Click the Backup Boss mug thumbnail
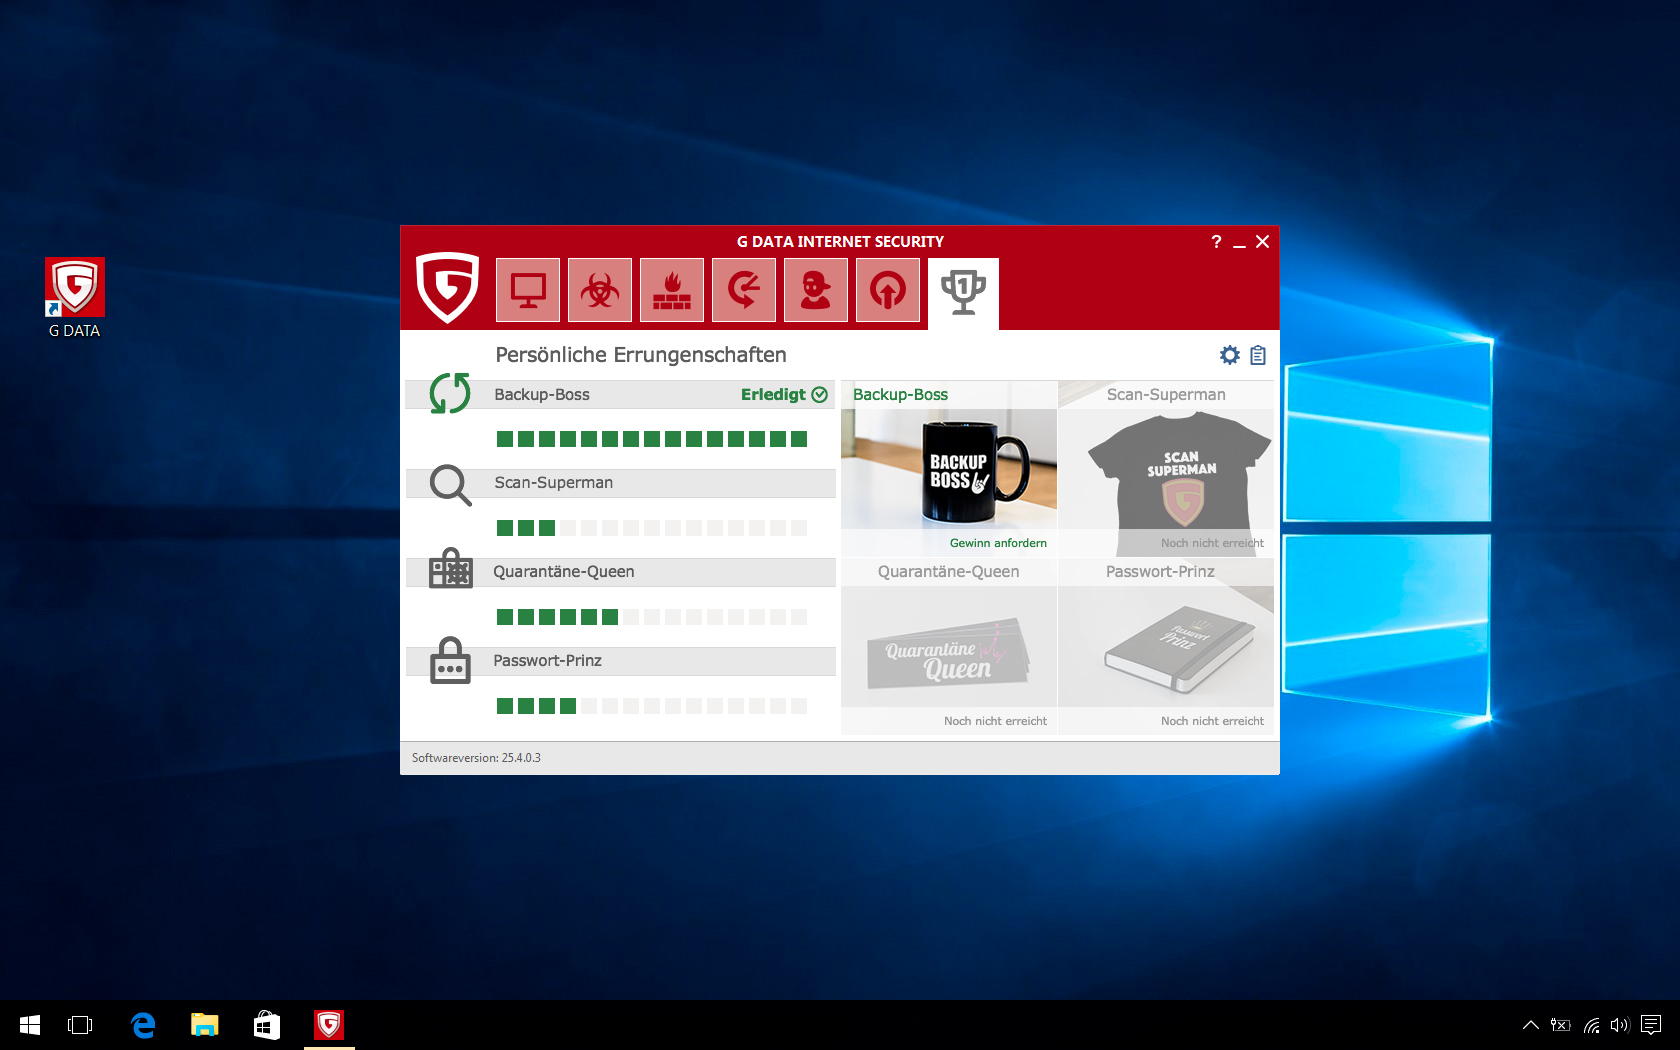Screen dimensions: 1680x1050 tap(949, 469)
